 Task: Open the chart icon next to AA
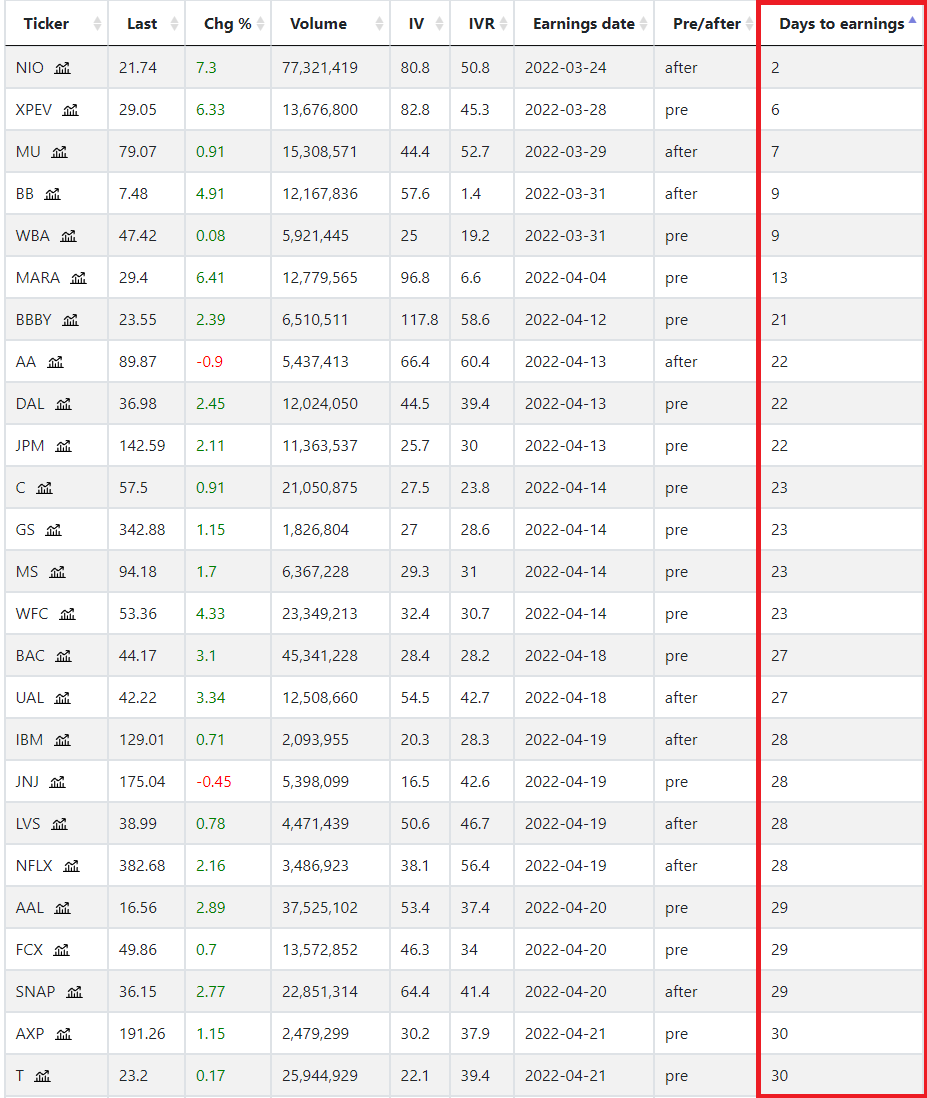pyautogui.click(x=55, y=362)
